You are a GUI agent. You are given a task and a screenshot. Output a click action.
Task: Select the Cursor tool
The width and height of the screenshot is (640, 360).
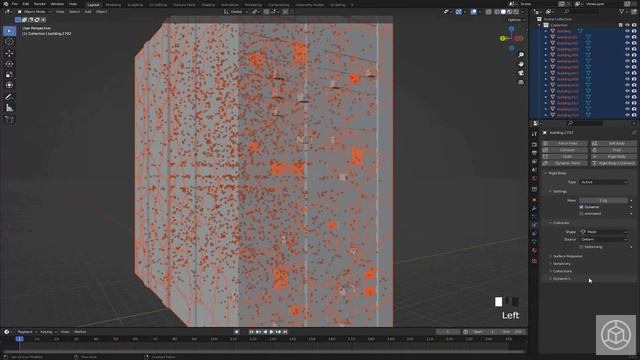(x=9, y=42)
